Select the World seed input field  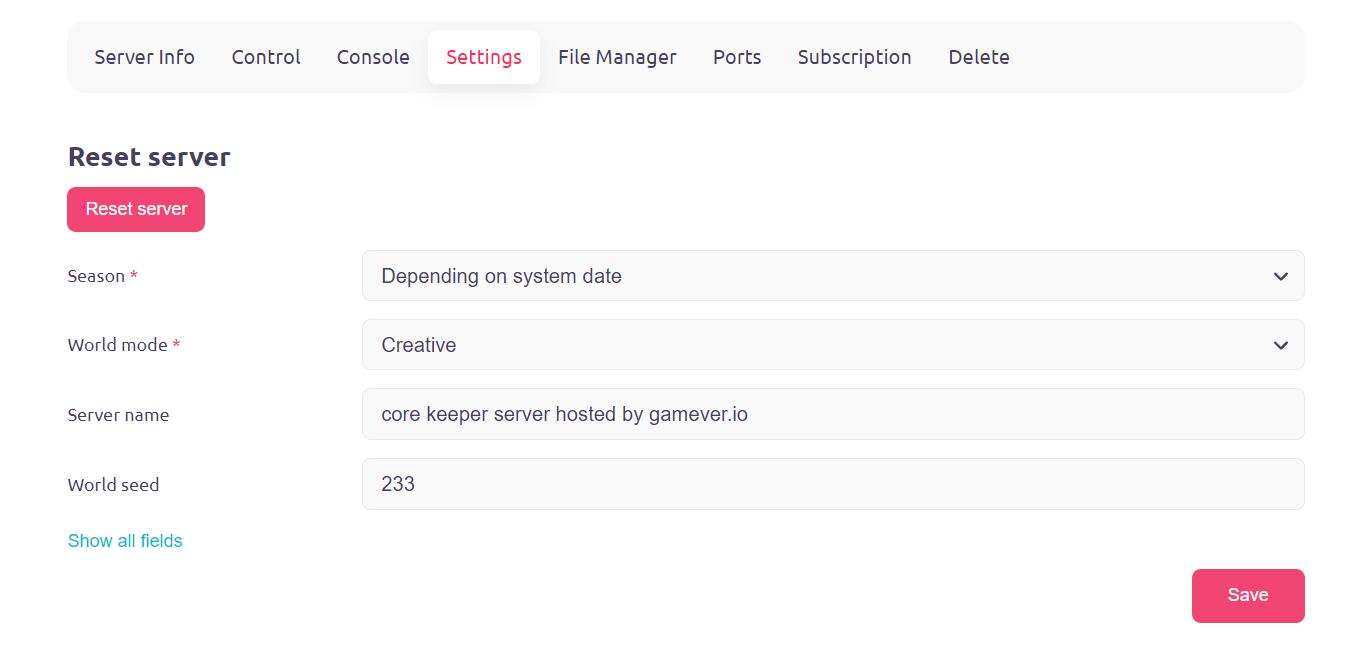[833, 483]
